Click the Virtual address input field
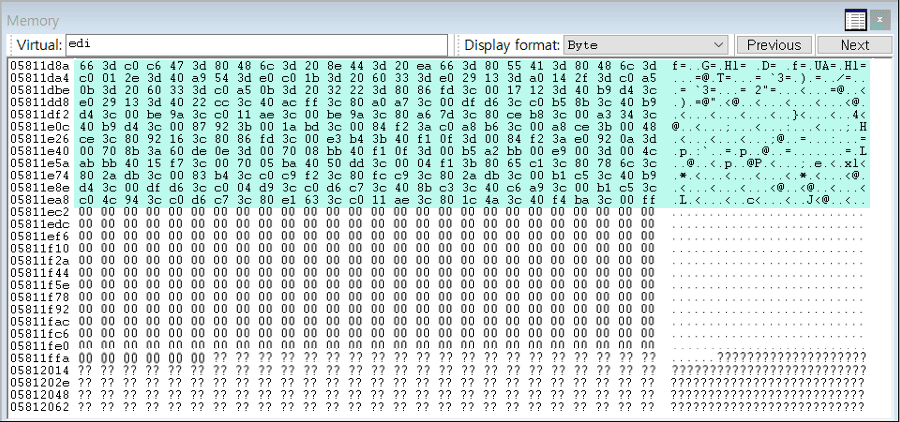The image size is (900, 422). pyautogui.click(x=257, y=45)
